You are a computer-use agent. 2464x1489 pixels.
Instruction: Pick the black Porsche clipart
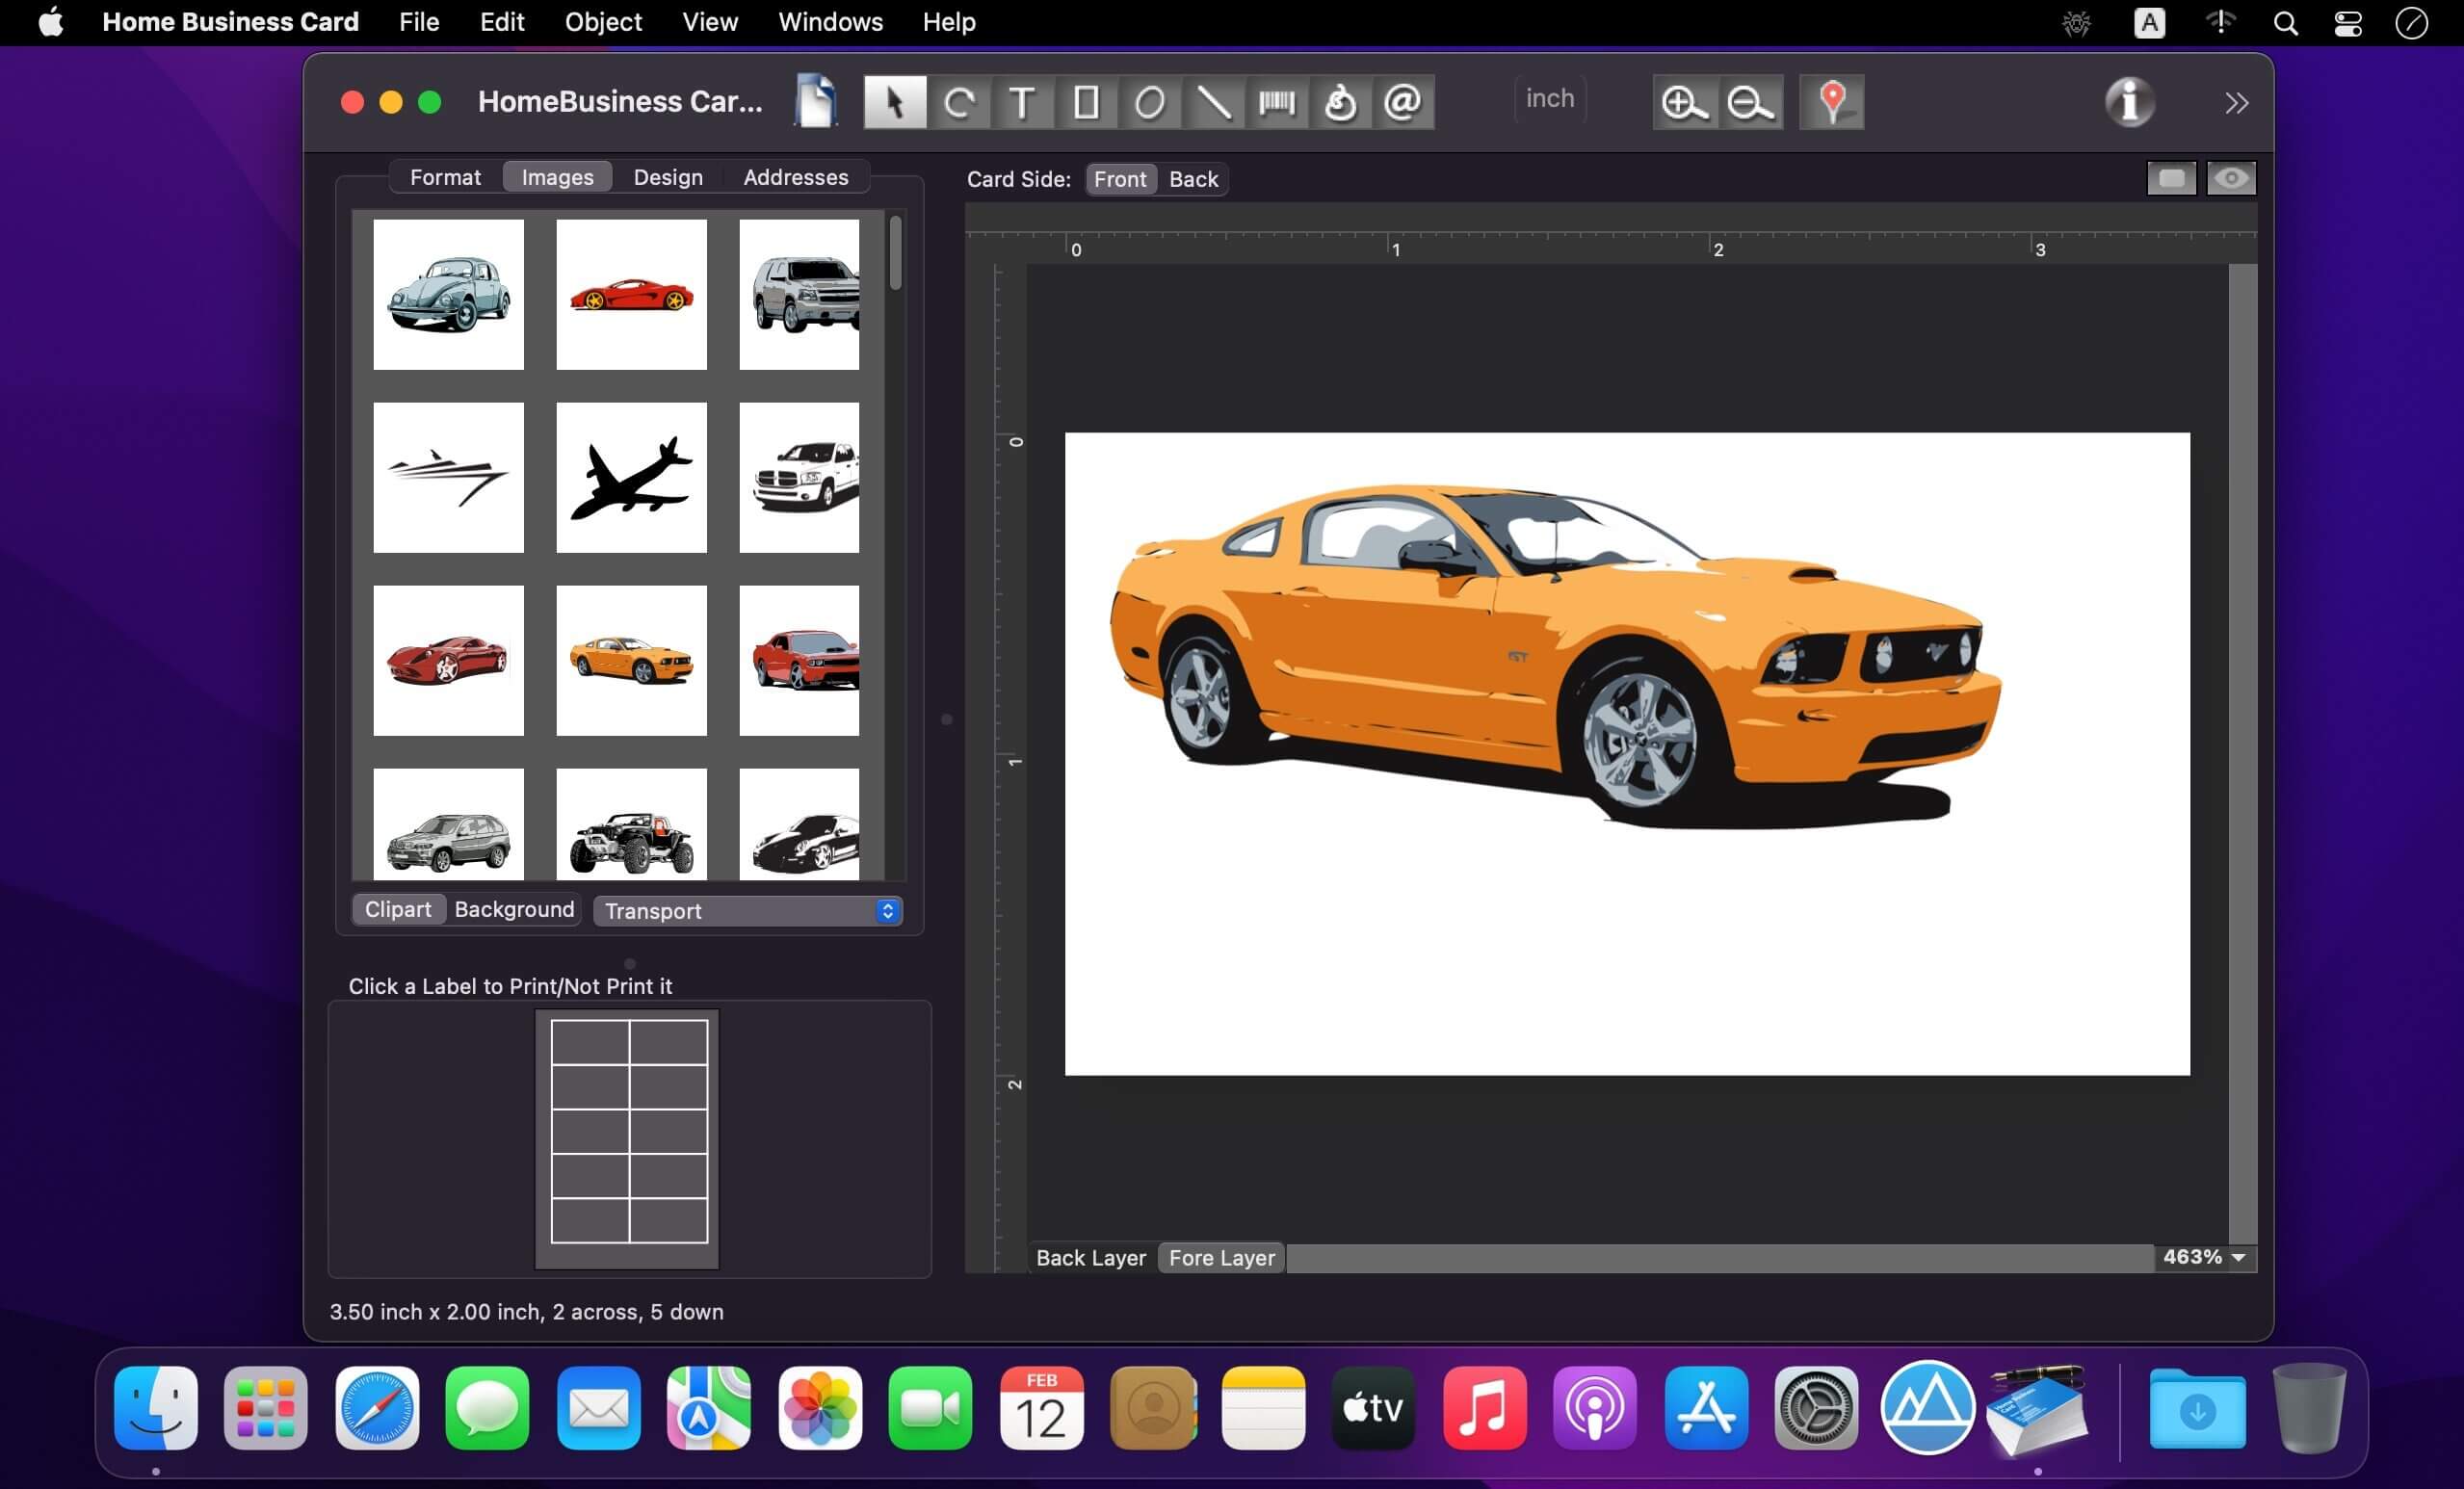799,825
